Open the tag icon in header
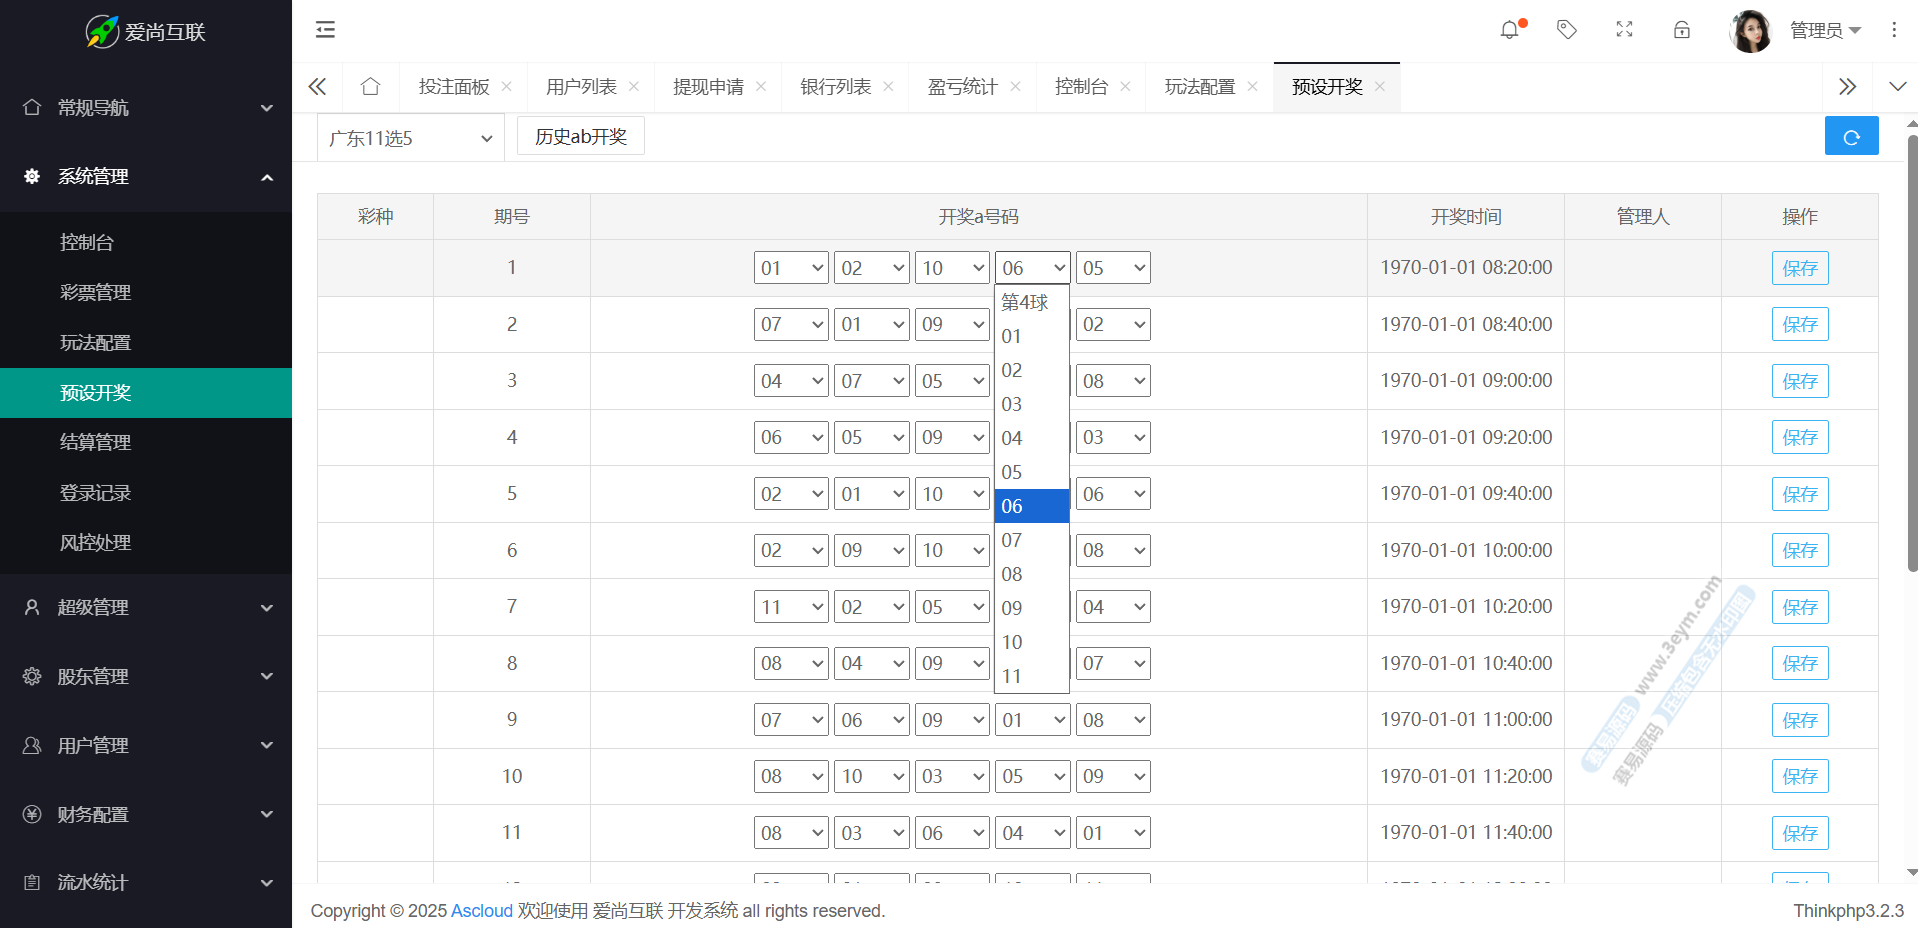This screenshot has height=928, width=1918. (1566, 30)
